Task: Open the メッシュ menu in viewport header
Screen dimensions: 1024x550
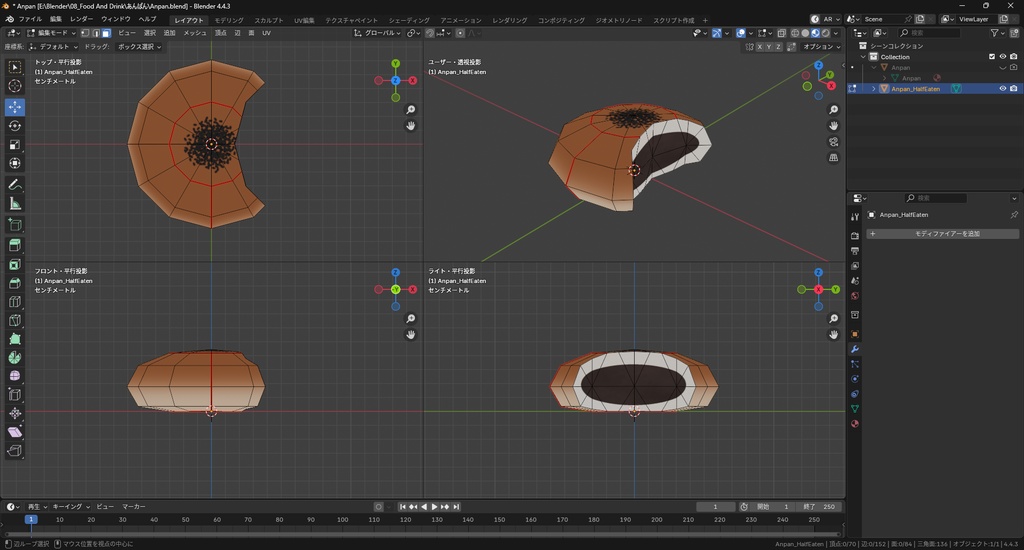Action: coord(195,33)
